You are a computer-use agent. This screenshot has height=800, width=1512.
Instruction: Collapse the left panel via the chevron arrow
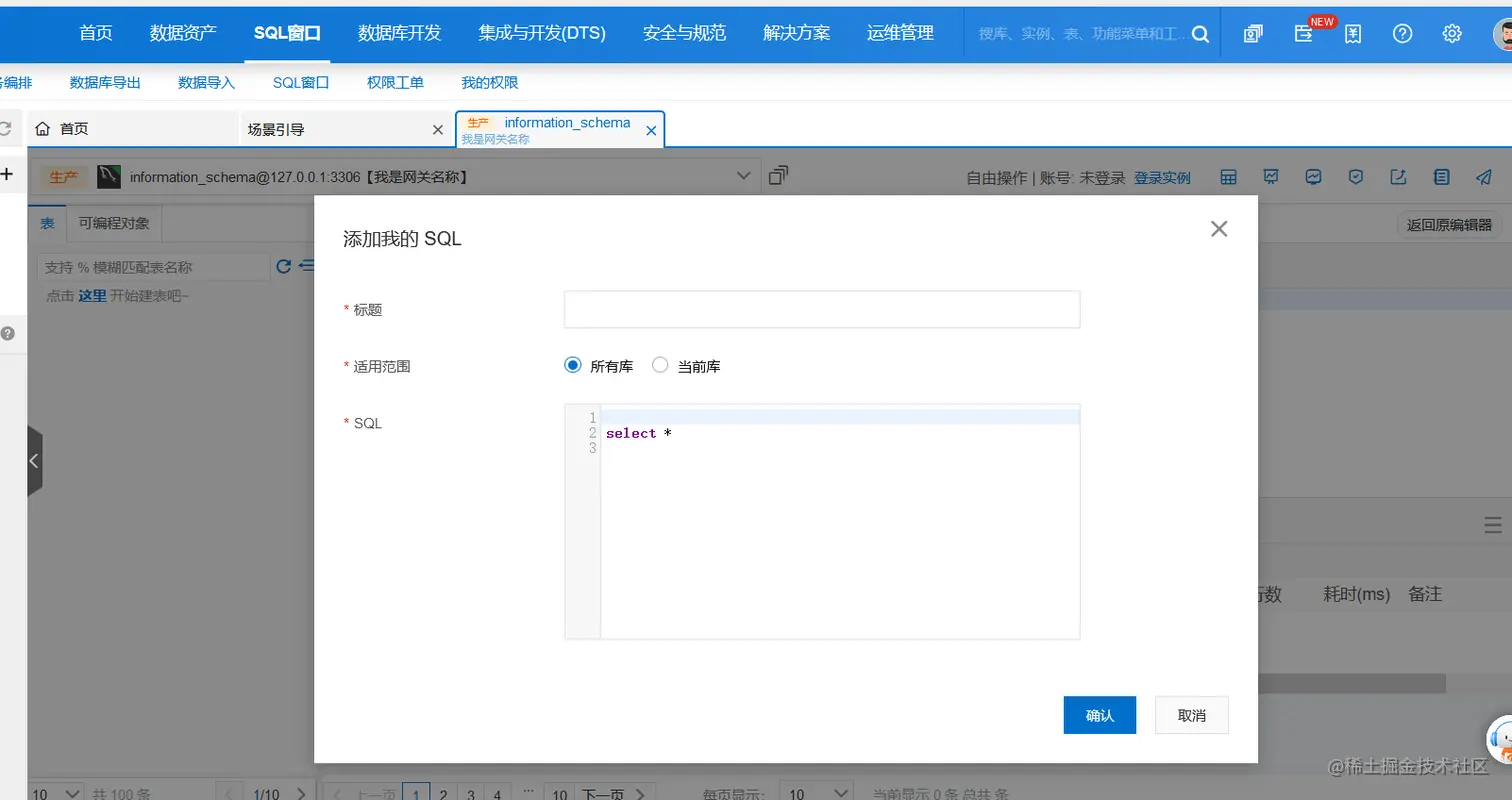point(36,461)
